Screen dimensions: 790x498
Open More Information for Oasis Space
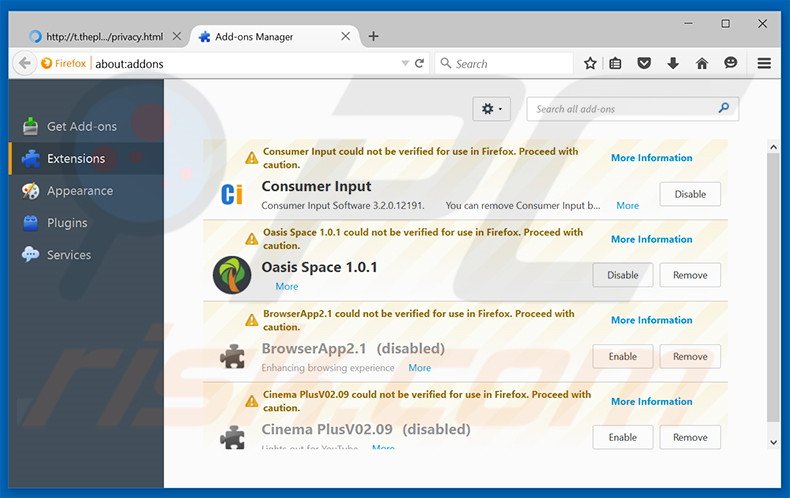click(x=651, y=239)
